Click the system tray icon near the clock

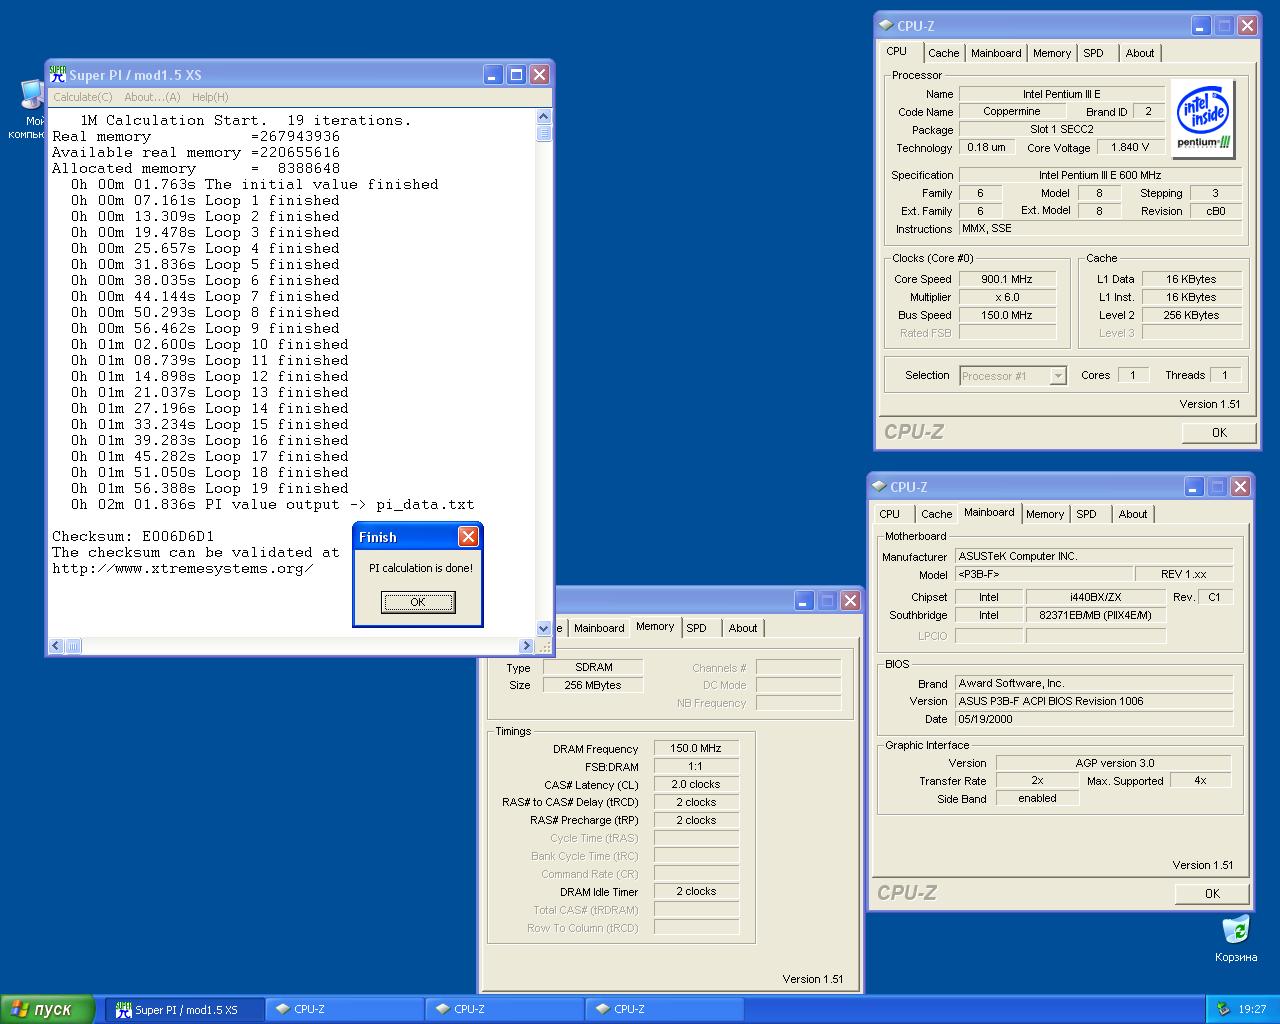(1223, 1009)
